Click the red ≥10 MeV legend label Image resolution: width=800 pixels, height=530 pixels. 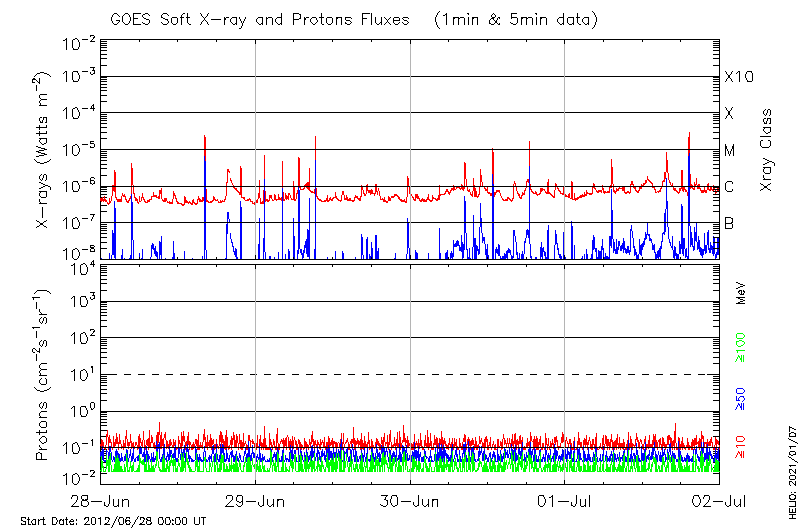(742, 448)
